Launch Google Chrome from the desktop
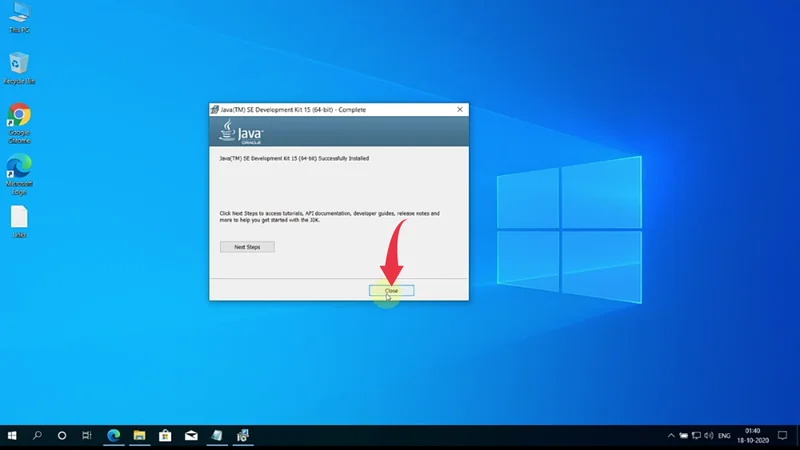The image size is (800, 450). point(19,117)
